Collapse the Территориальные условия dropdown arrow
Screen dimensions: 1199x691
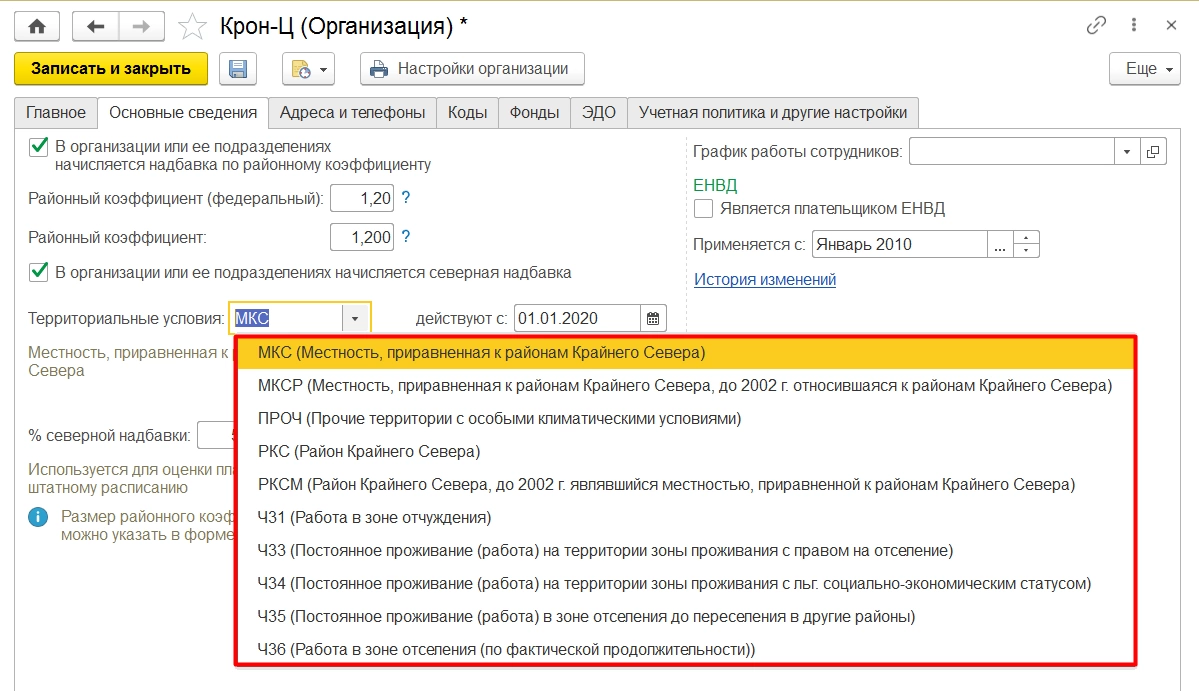[356, 318]
